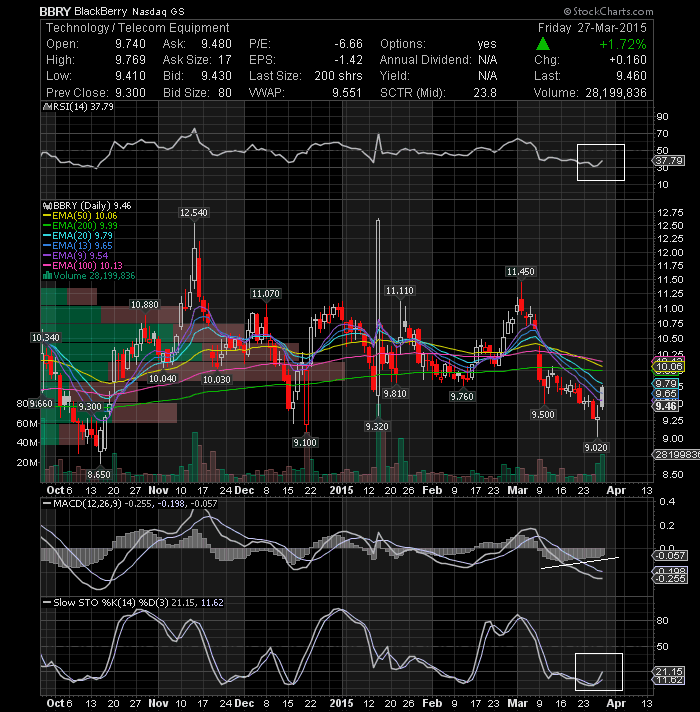The image size is (700, 712).
Task: Click the -0.057 MACD histogram axis tag
Action: pyautogui.click(x=670, y=555)
